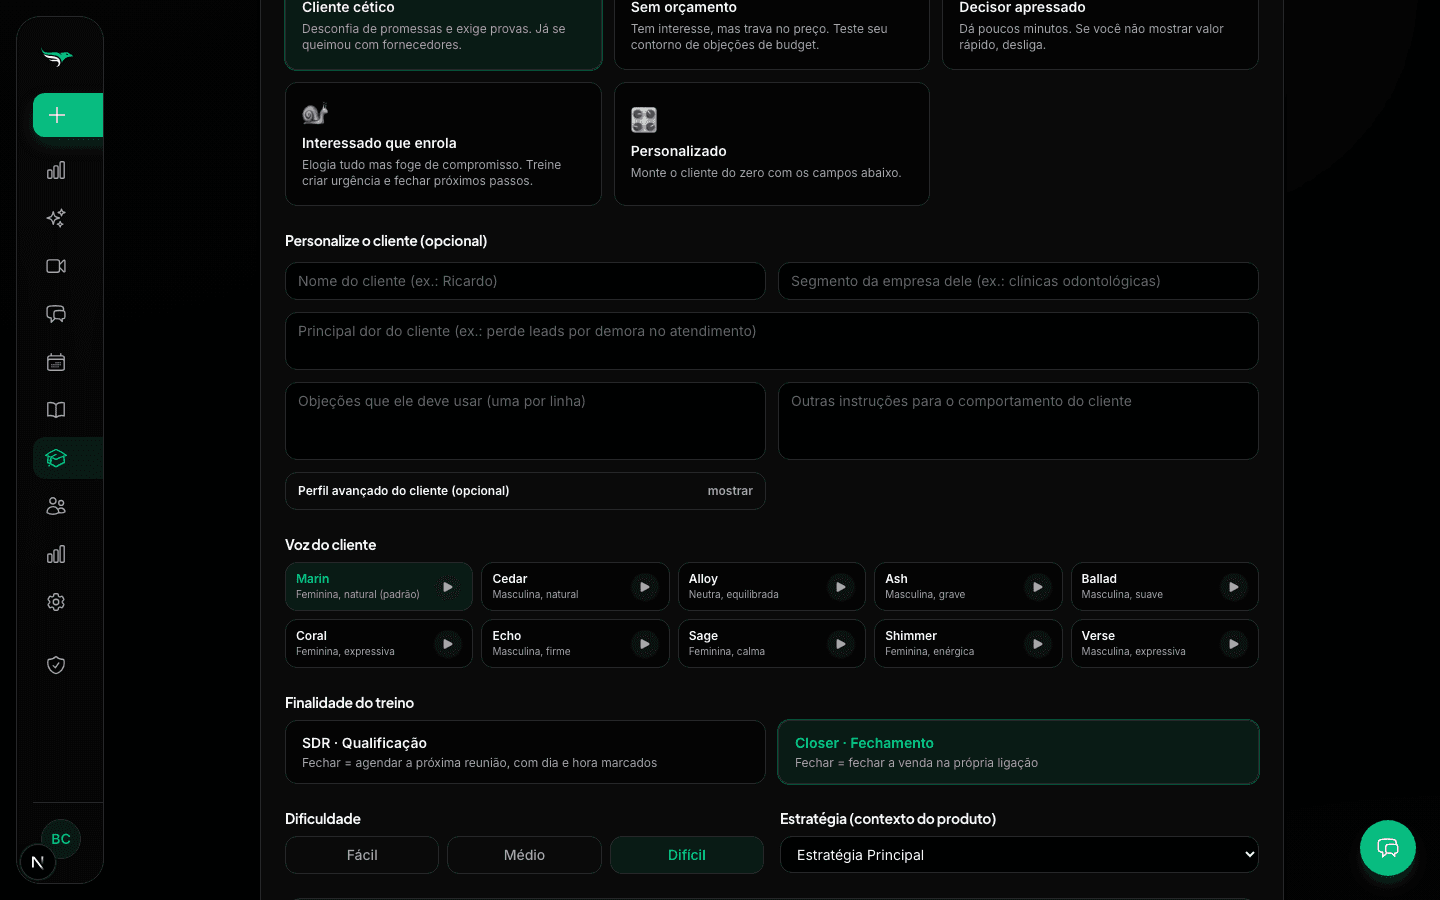This screenshot has height=900, width=1440.
Task: Click the round N badge icon
Action: 37,862
